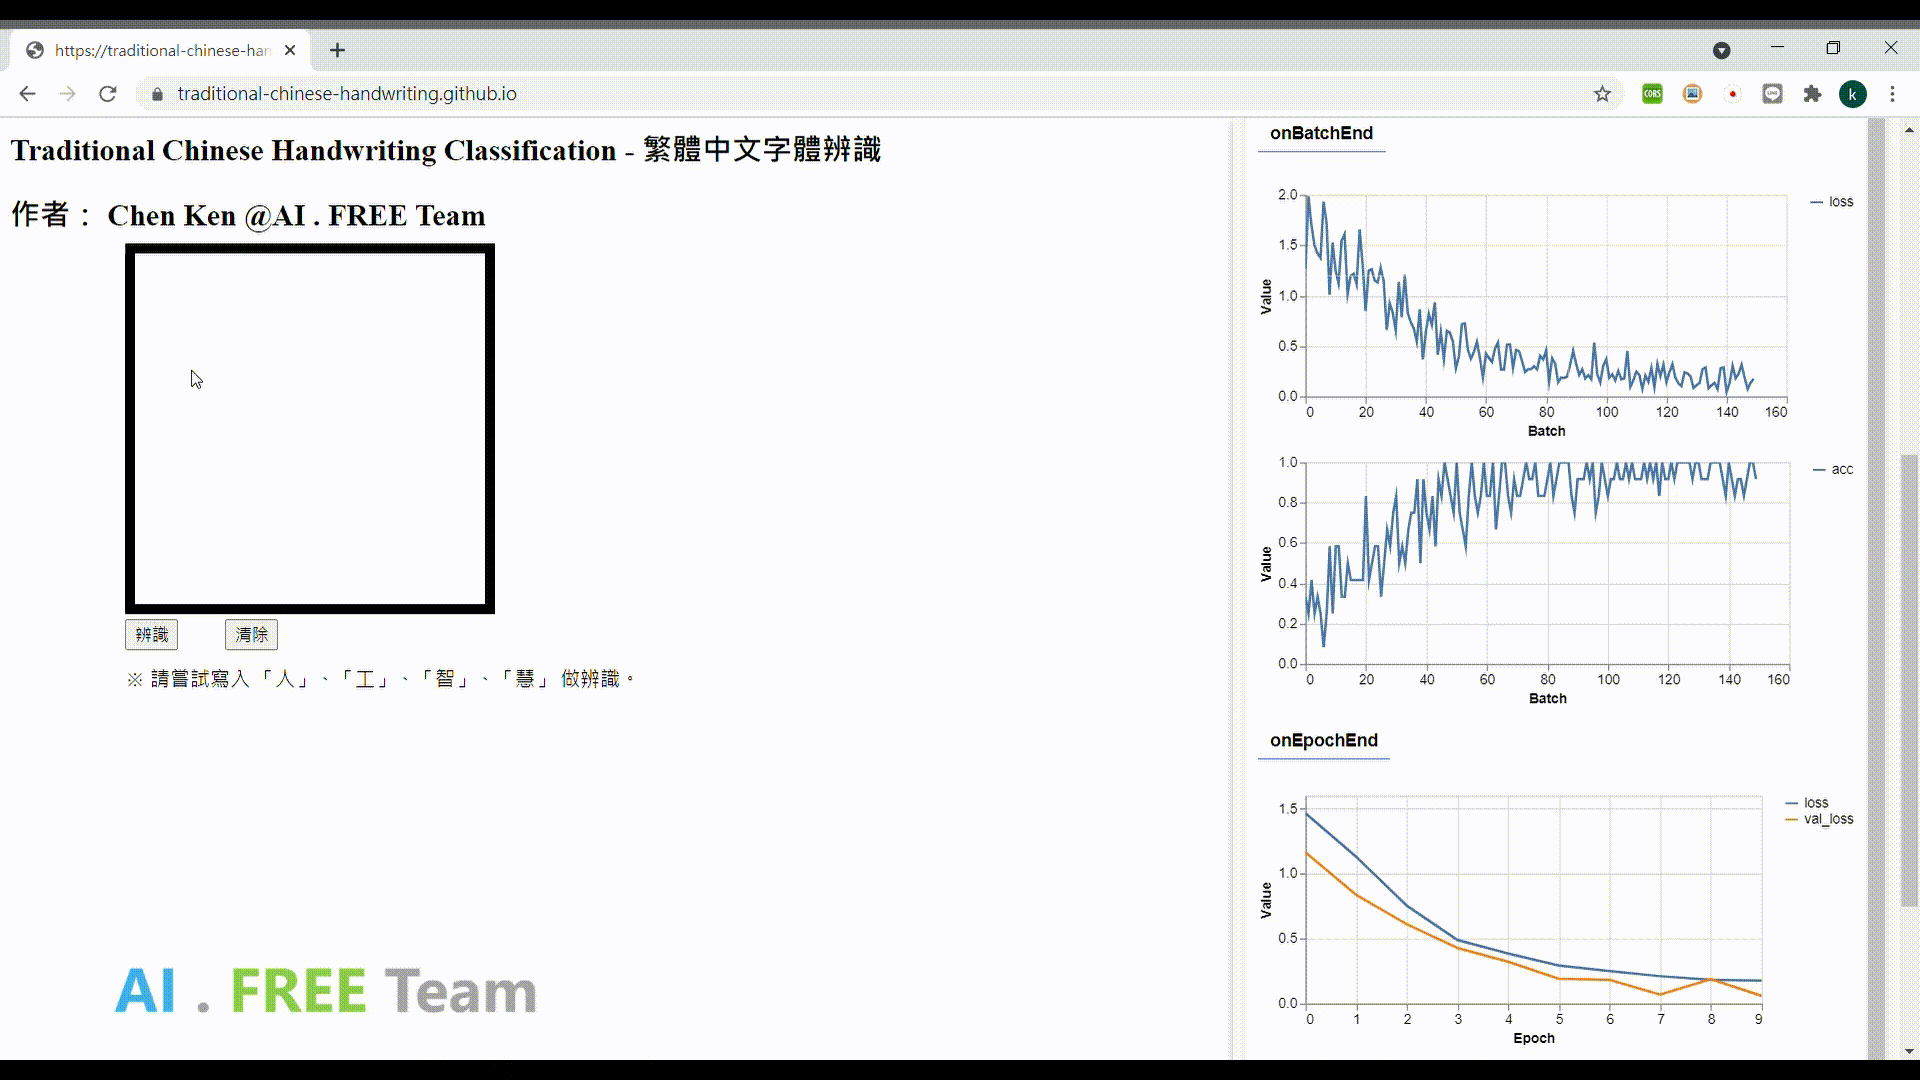Image resolution: width=1920 pixels, height=1080 pixels.
Task: Bookmark this page with the star icon
Action: (1603, 94)
